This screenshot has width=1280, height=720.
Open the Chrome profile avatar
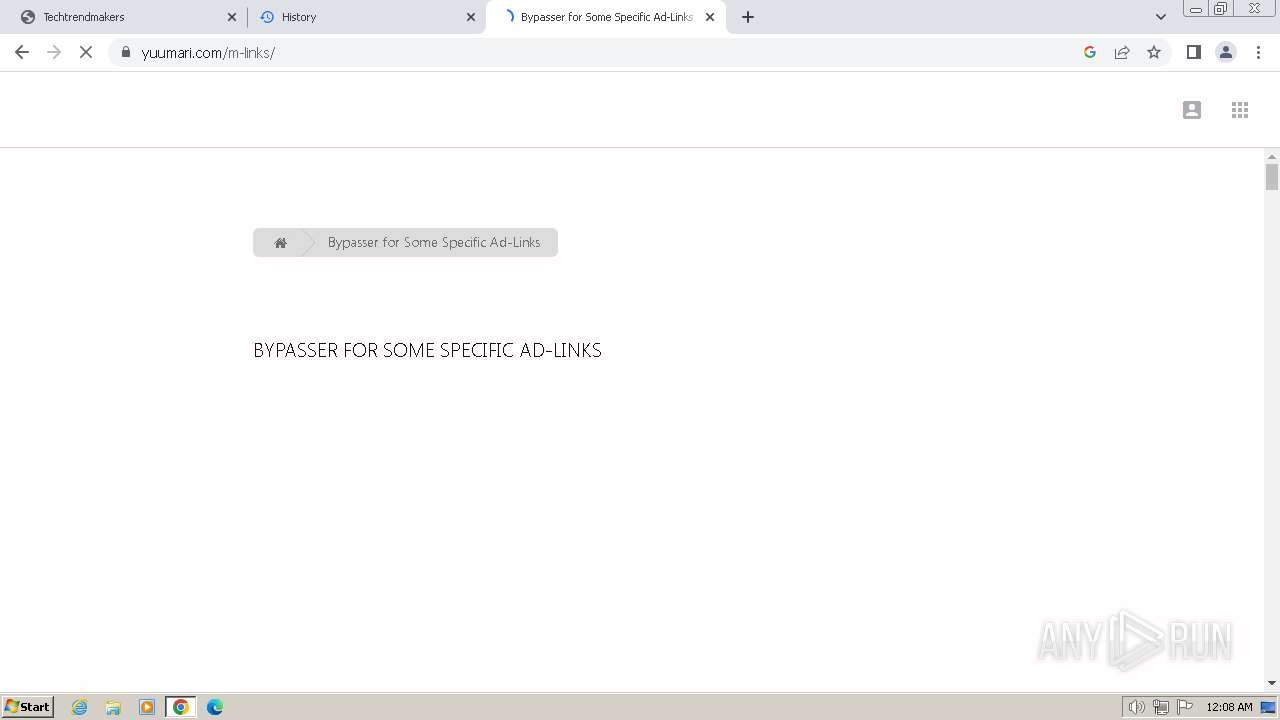point(1226,52)
